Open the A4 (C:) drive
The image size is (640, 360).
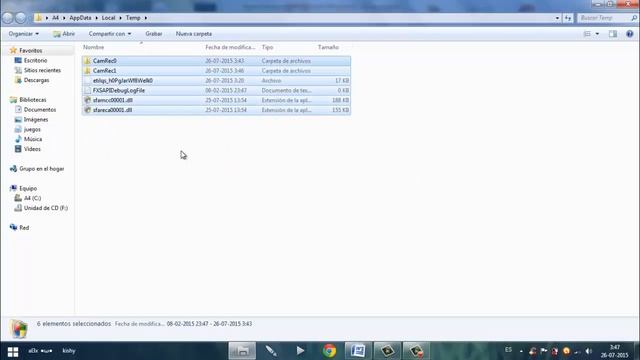(x=32, y=198)
